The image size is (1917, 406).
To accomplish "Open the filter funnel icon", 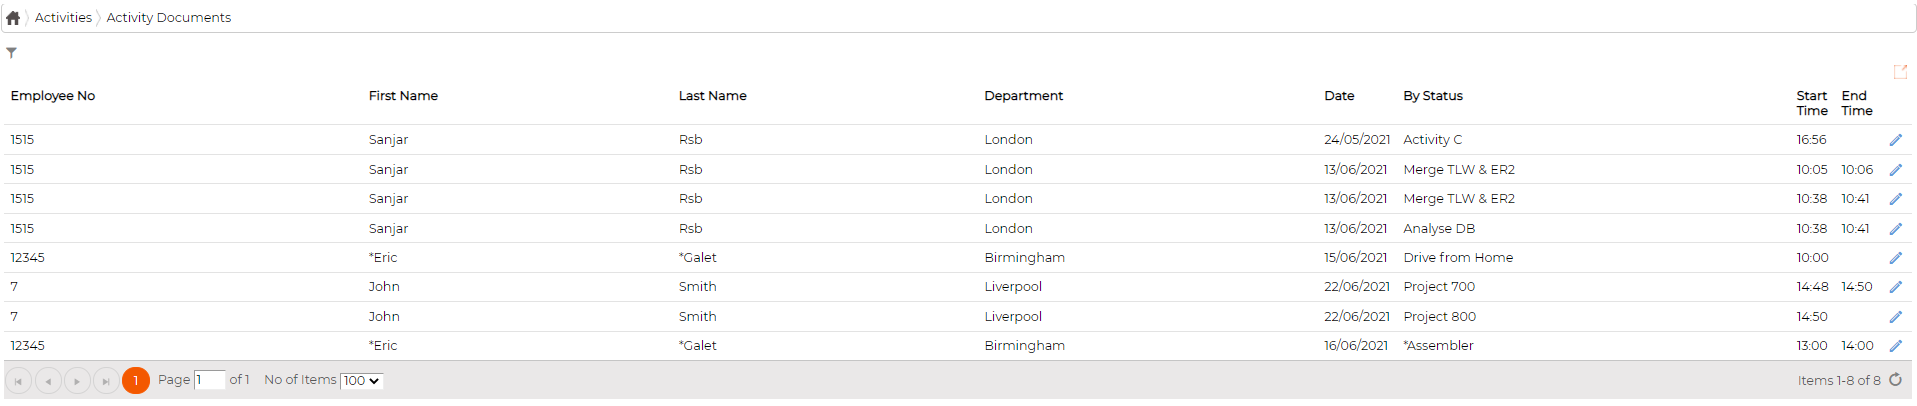I will pyautogui.click(x=11, y=53).
